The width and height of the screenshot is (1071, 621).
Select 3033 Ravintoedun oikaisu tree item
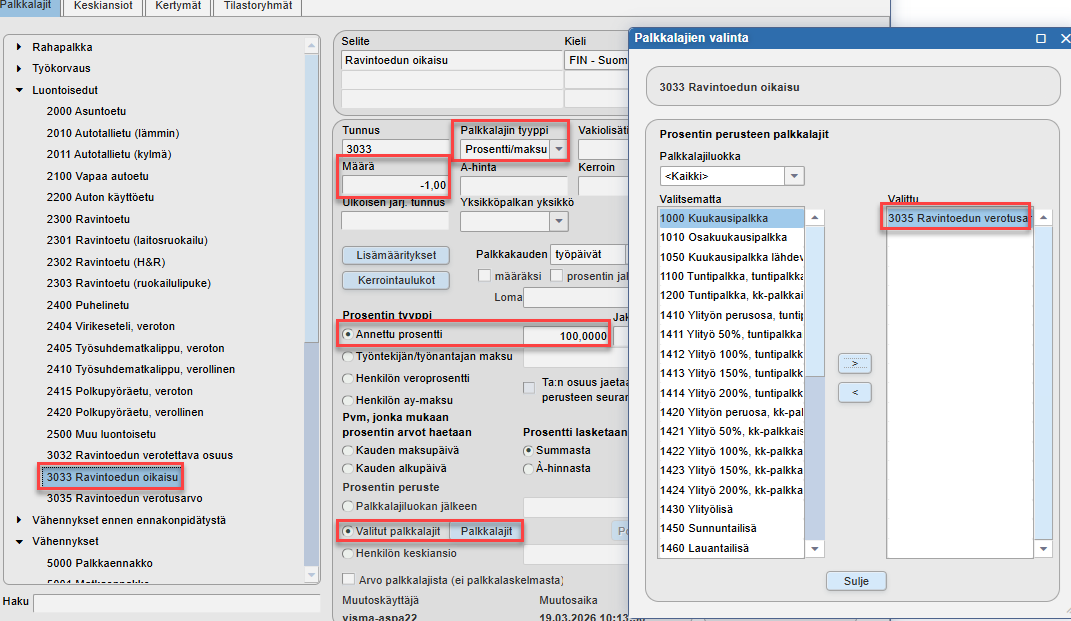click(112, 477)
